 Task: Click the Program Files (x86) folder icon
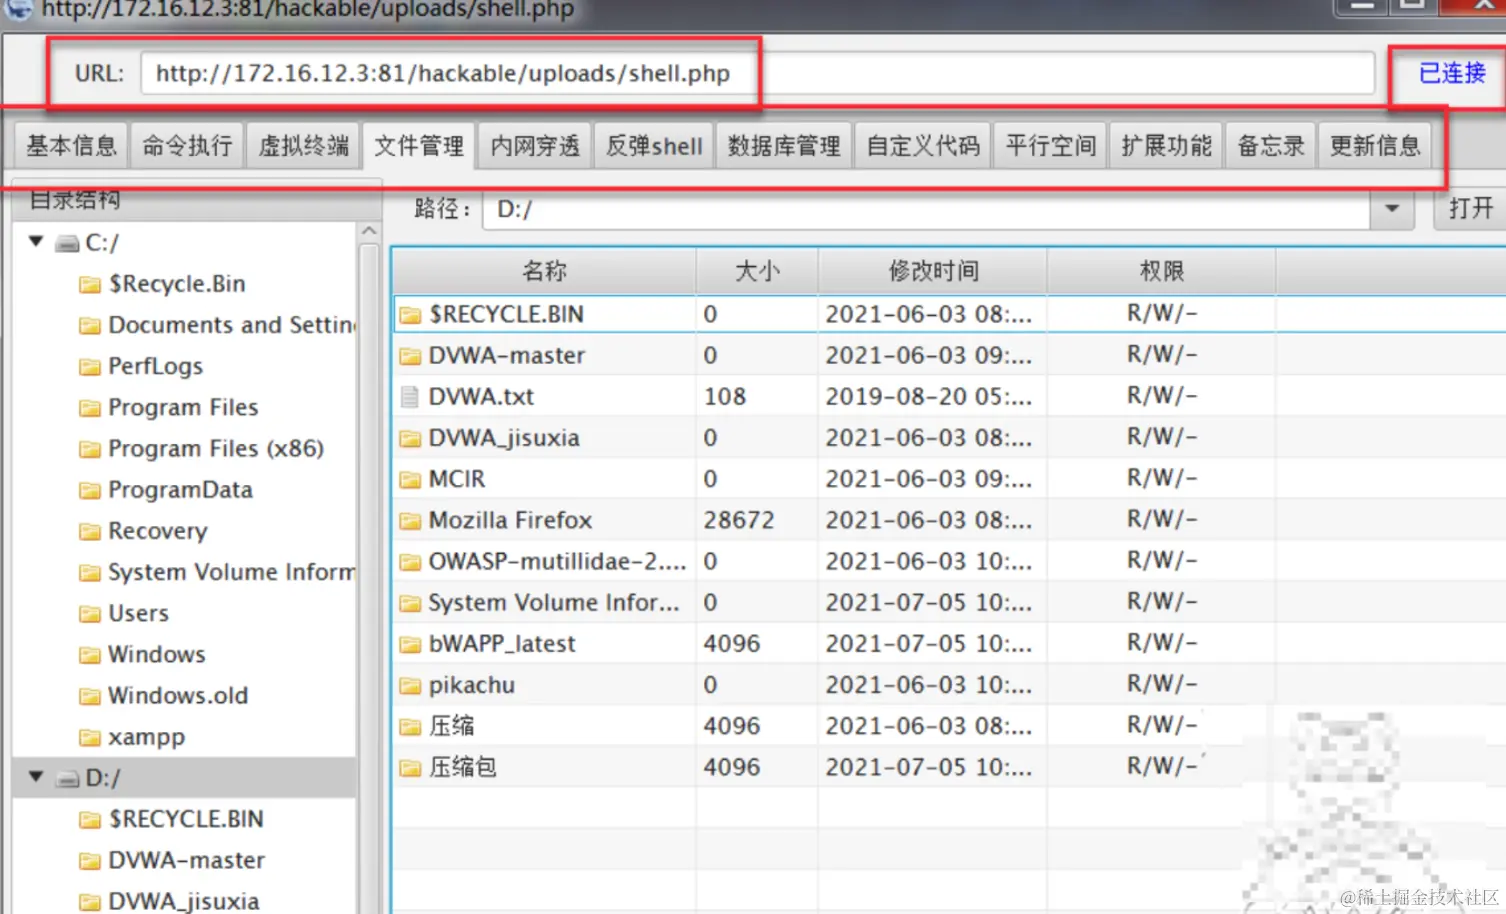point(90,449)
